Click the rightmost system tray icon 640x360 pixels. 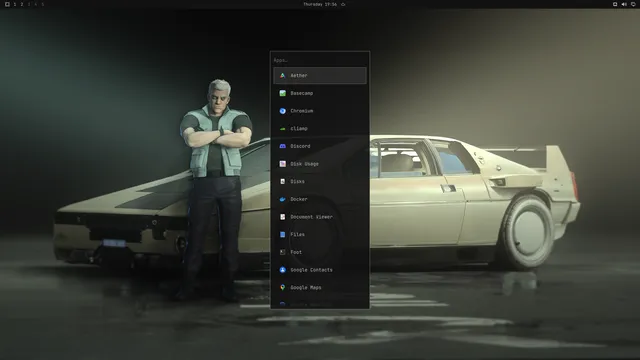pos(633,4)
